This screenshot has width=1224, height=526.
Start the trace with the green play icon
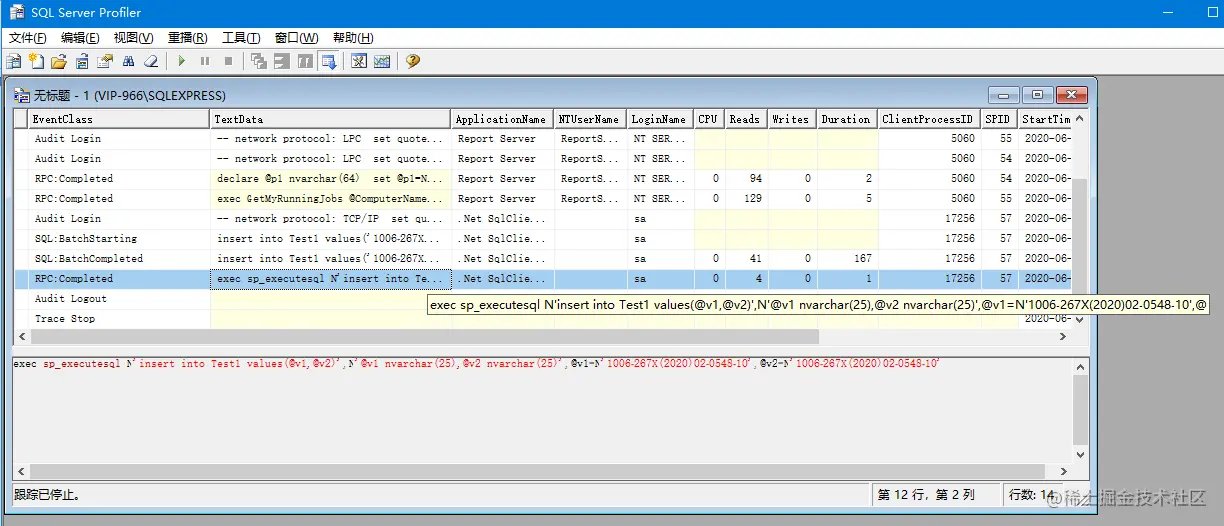pyautogui.click(x=181, y=61)
